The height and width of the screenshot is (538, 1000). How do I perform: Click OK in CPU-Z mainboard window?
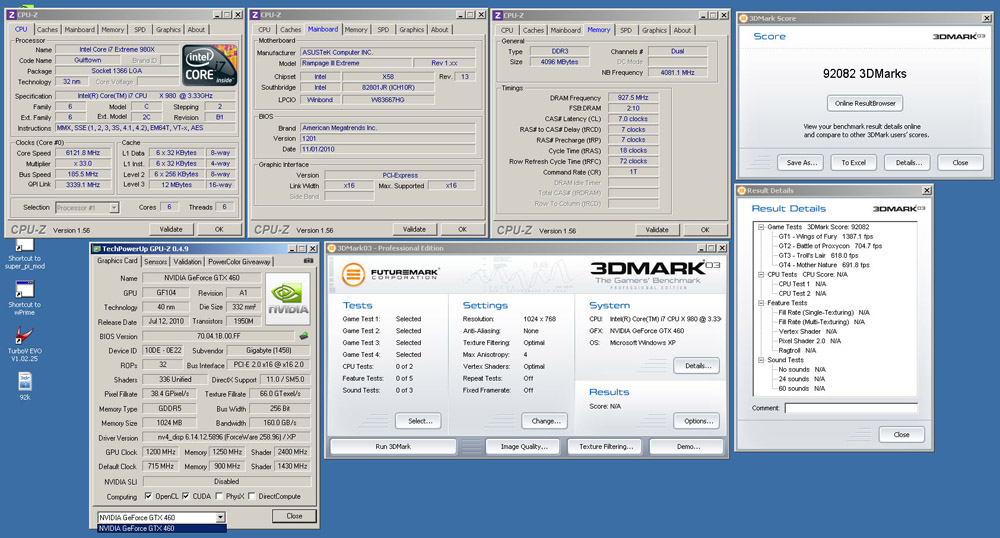pyautogui.click(x=462, y=229)
